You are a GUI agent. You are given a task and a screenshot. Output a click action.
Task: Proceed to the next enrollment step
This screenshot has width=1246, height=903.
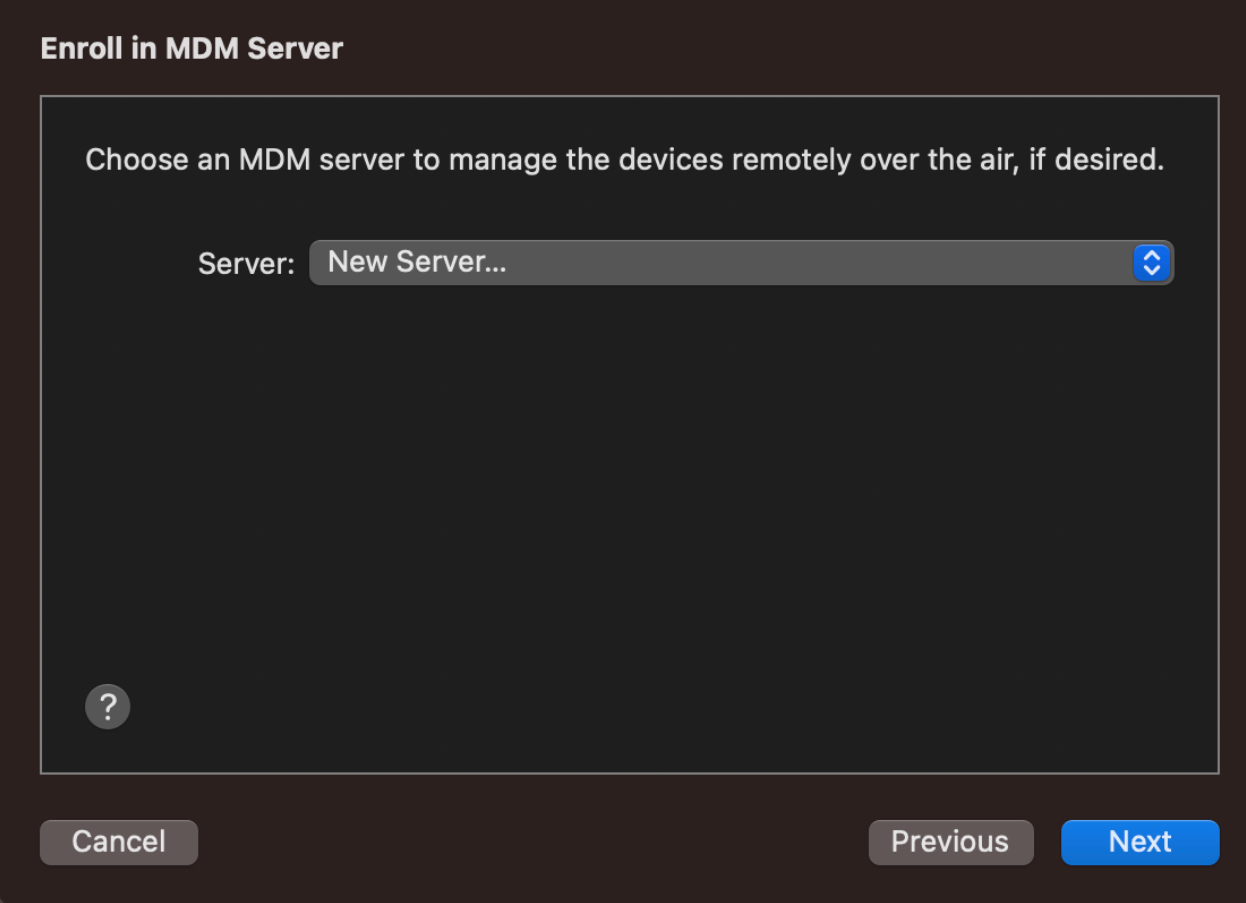coord(1139,842)
